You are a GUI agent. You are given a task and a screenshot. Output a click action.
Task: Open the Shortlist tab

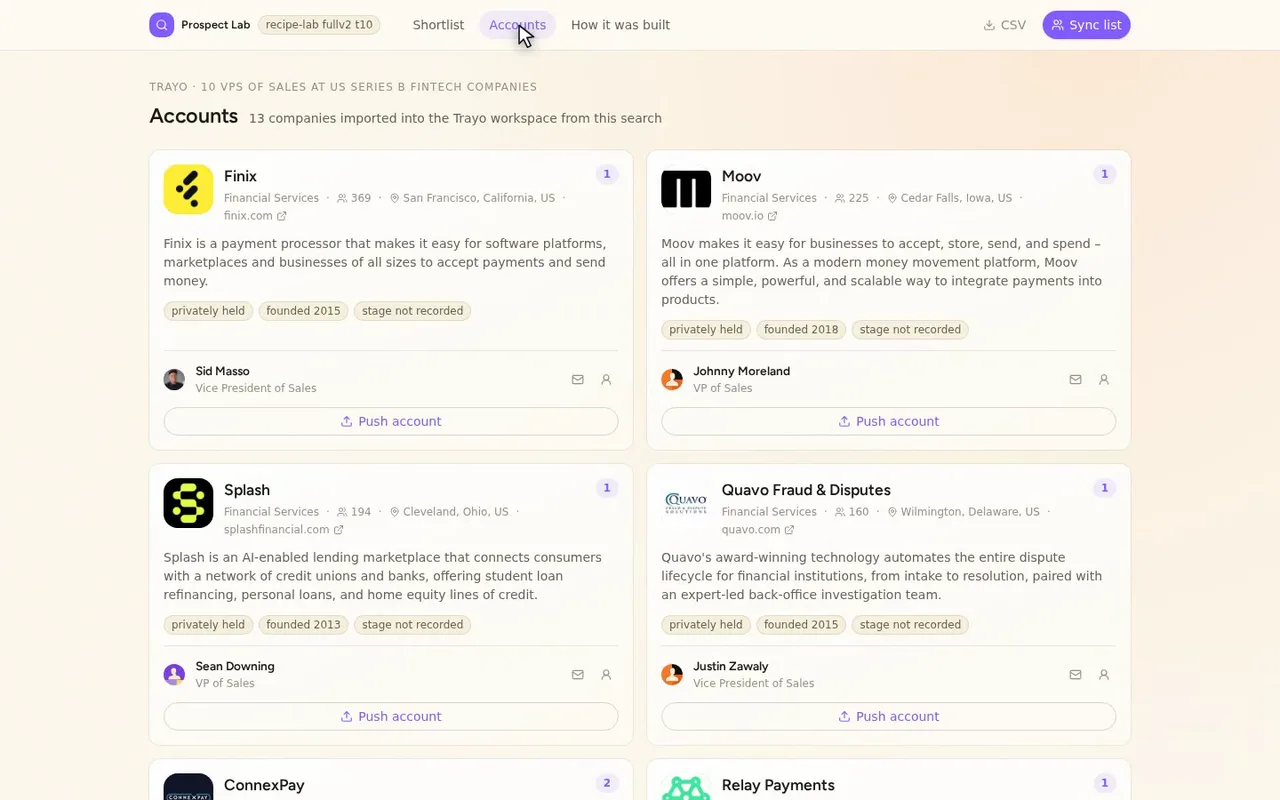click(x=438, y=25)
